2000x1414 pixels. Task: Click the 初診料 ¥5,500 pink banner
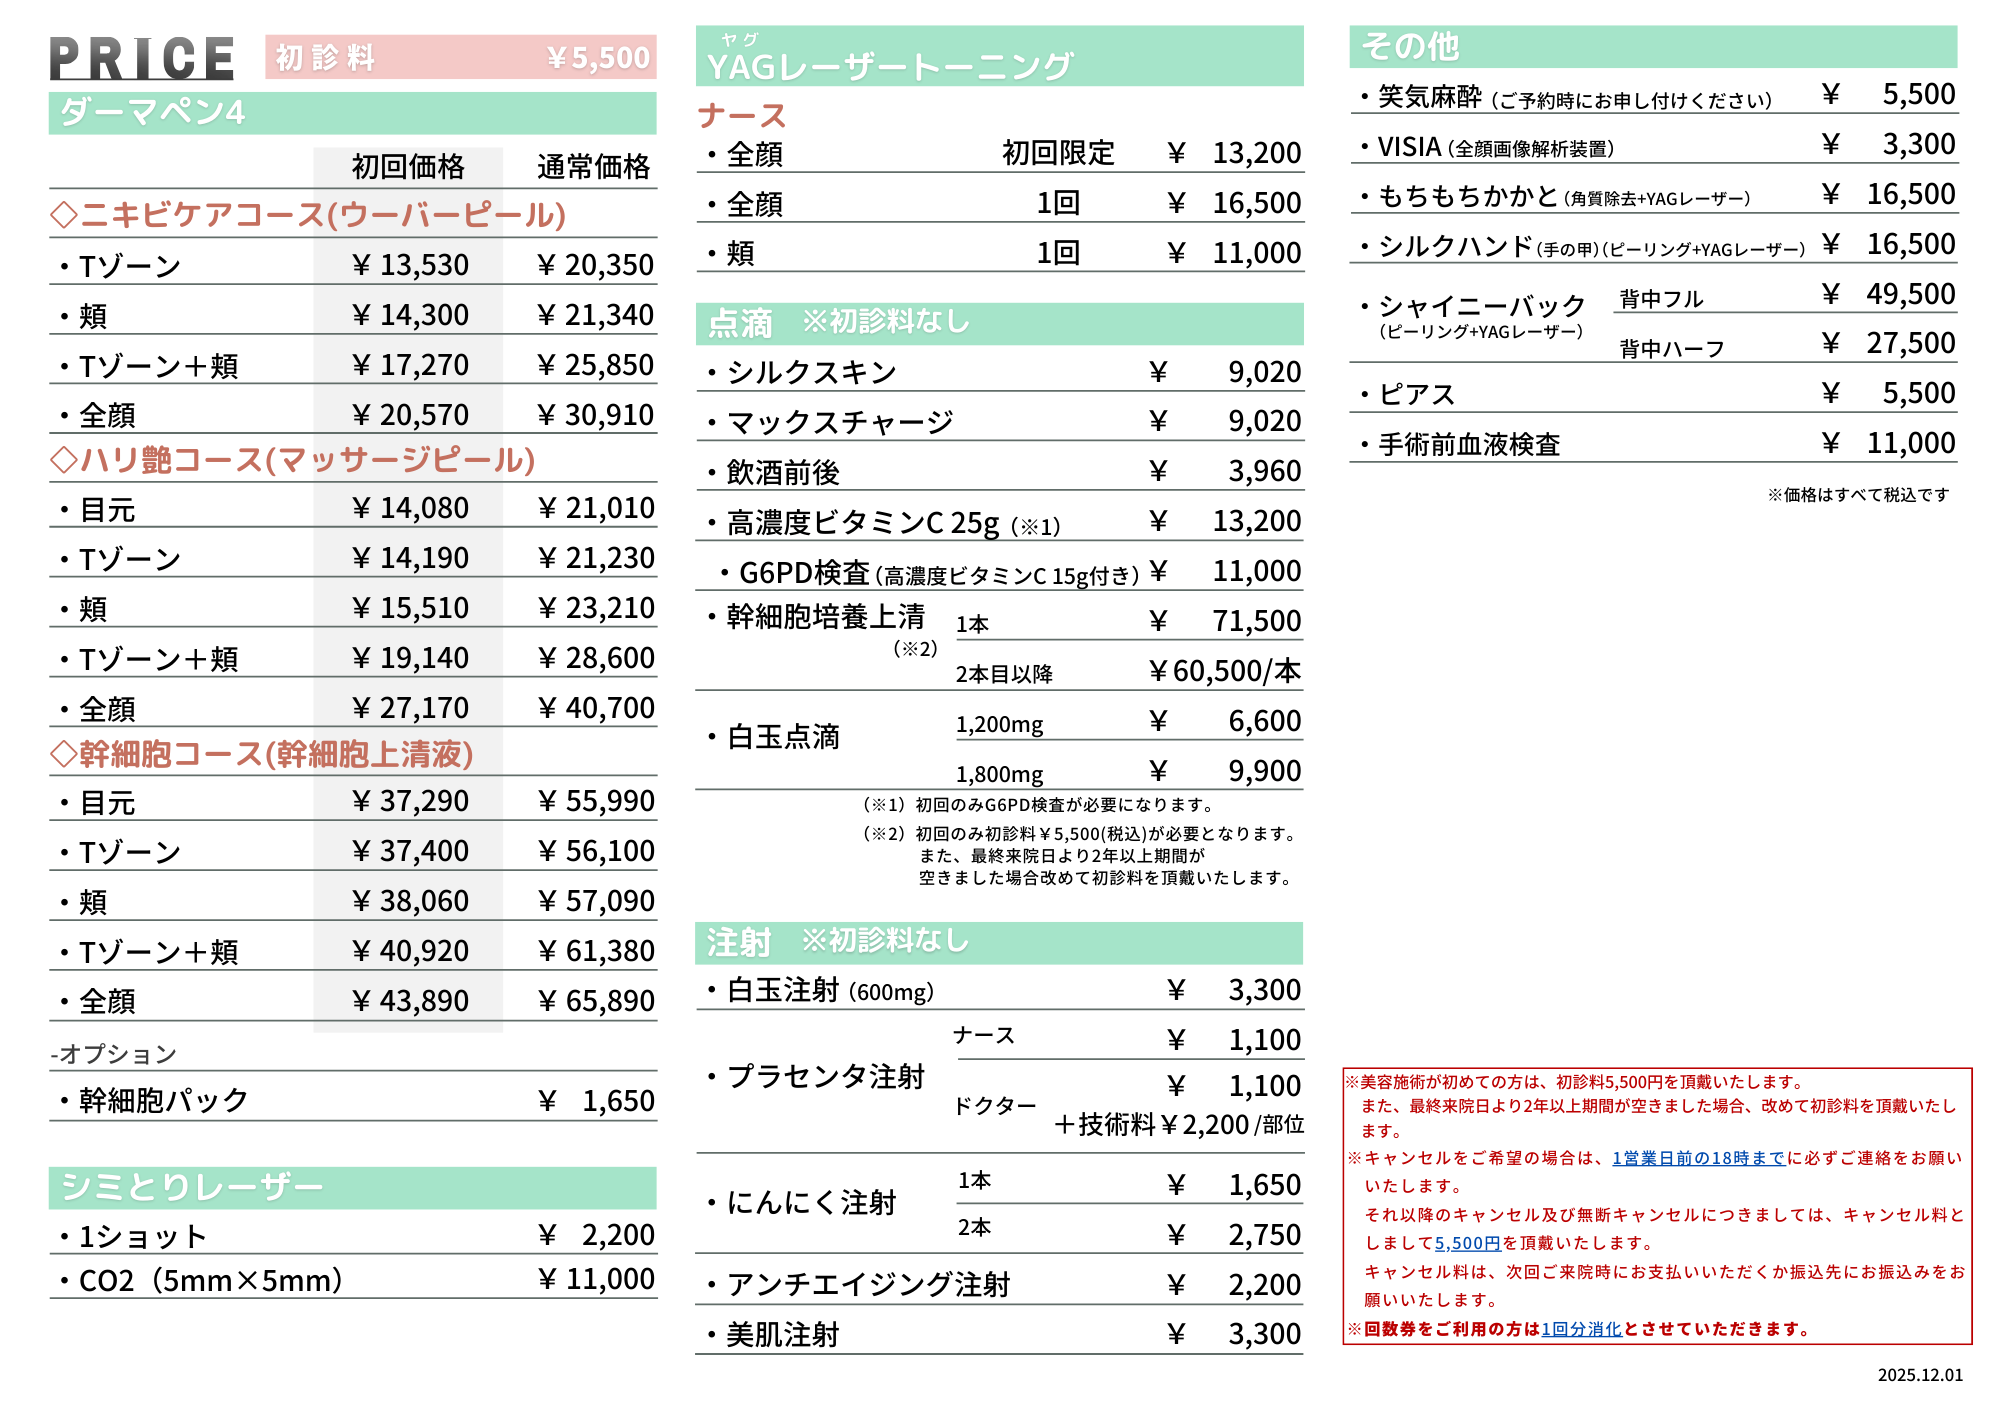click(x=461, y=57)
